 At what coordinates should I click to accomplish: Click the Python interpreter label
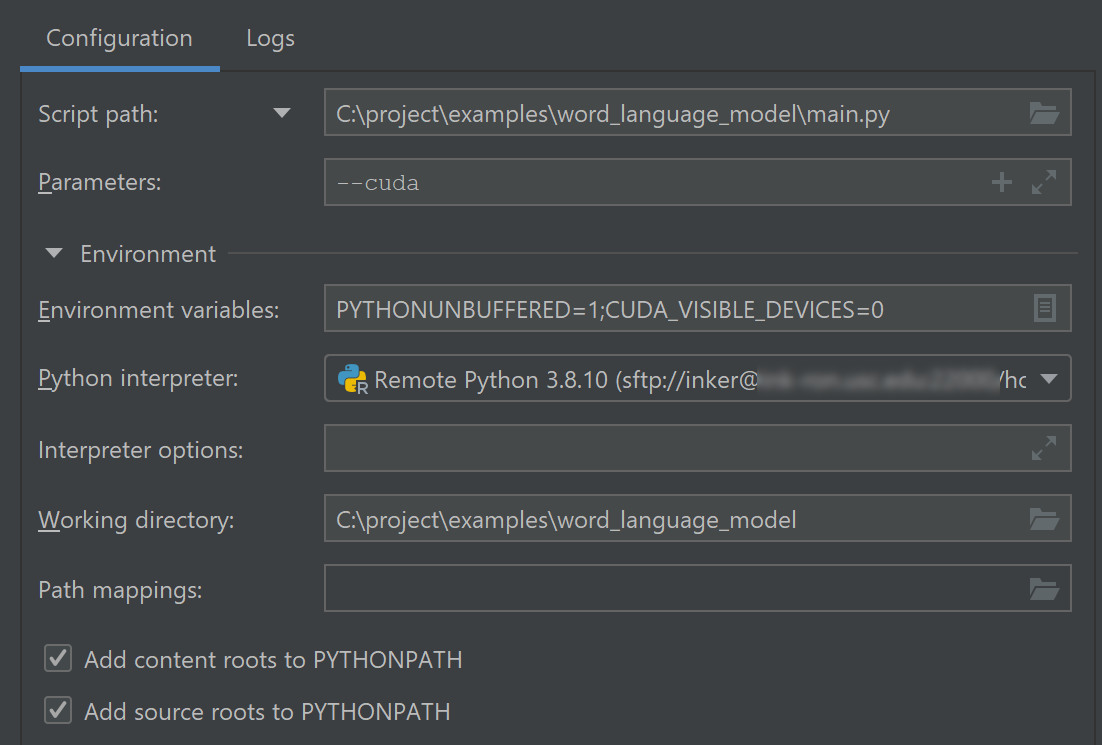pos(138,379)
